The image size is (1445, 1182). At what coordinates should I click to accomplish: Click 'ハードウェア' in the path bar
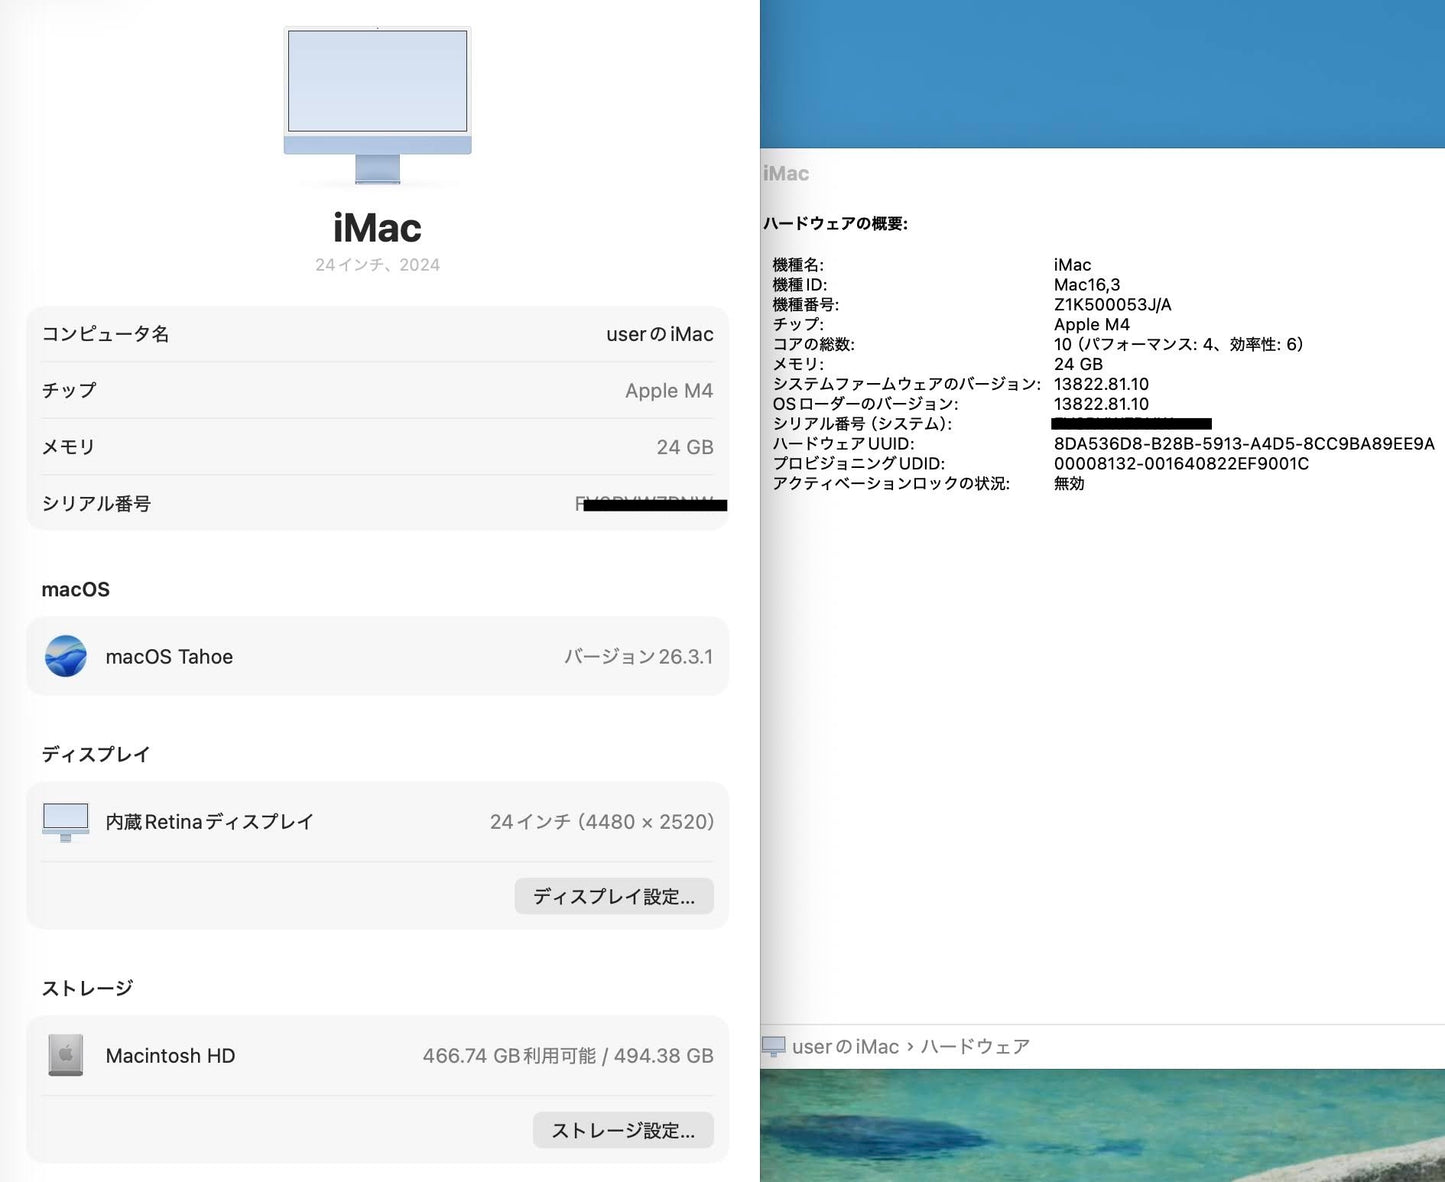coord(975,1046)
